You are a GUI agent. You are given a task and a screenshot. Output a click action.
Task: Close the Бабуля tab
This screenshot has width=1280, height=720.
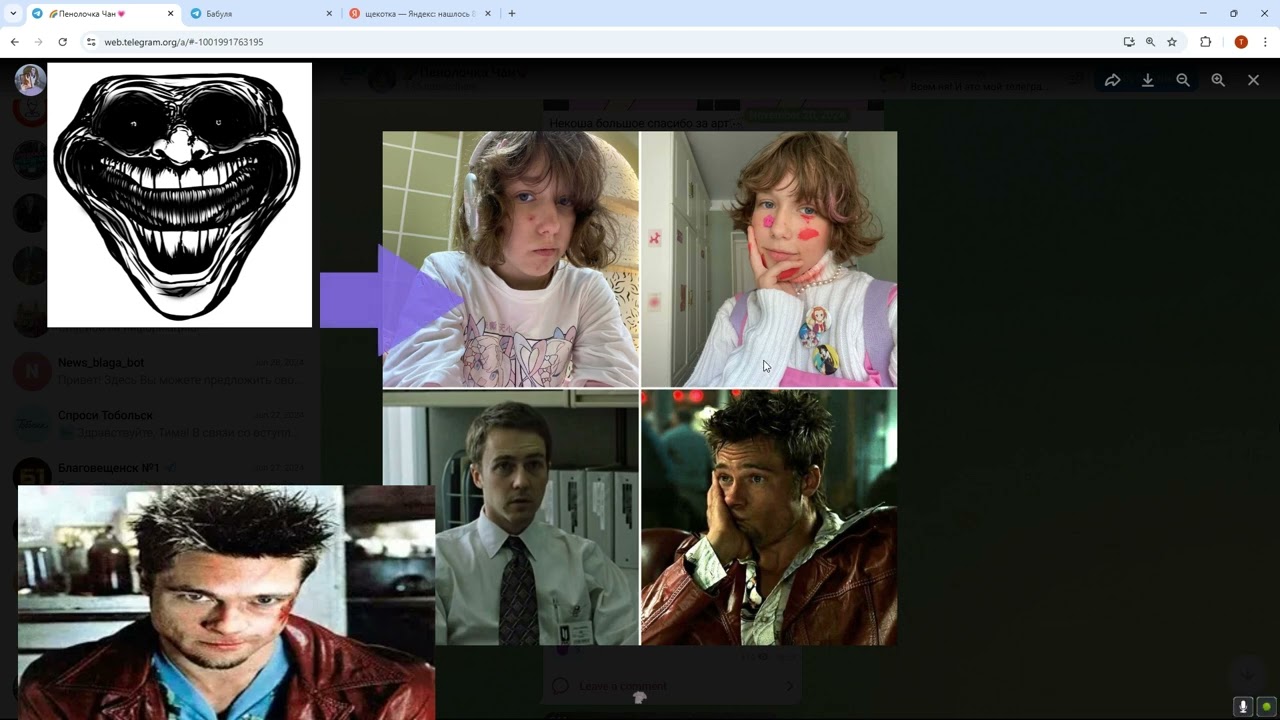tap(329, 14)
